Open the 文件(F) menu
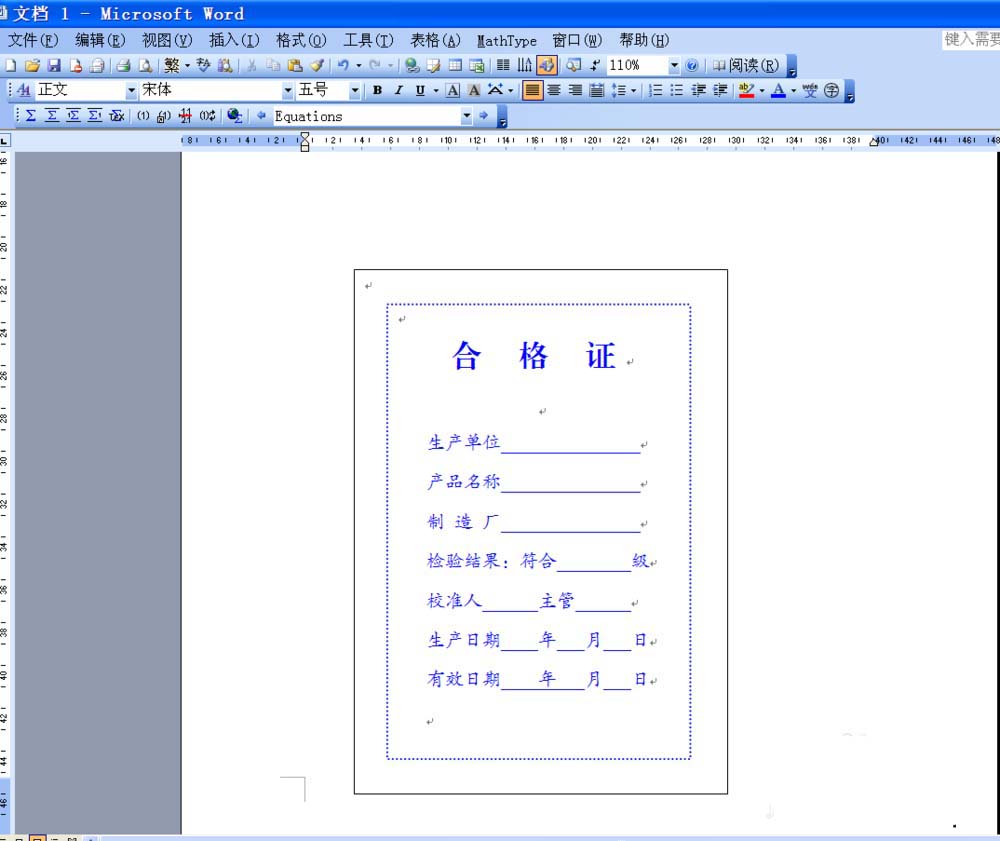This screenshot has height=841, width=1000. click(x=33, y=41)
